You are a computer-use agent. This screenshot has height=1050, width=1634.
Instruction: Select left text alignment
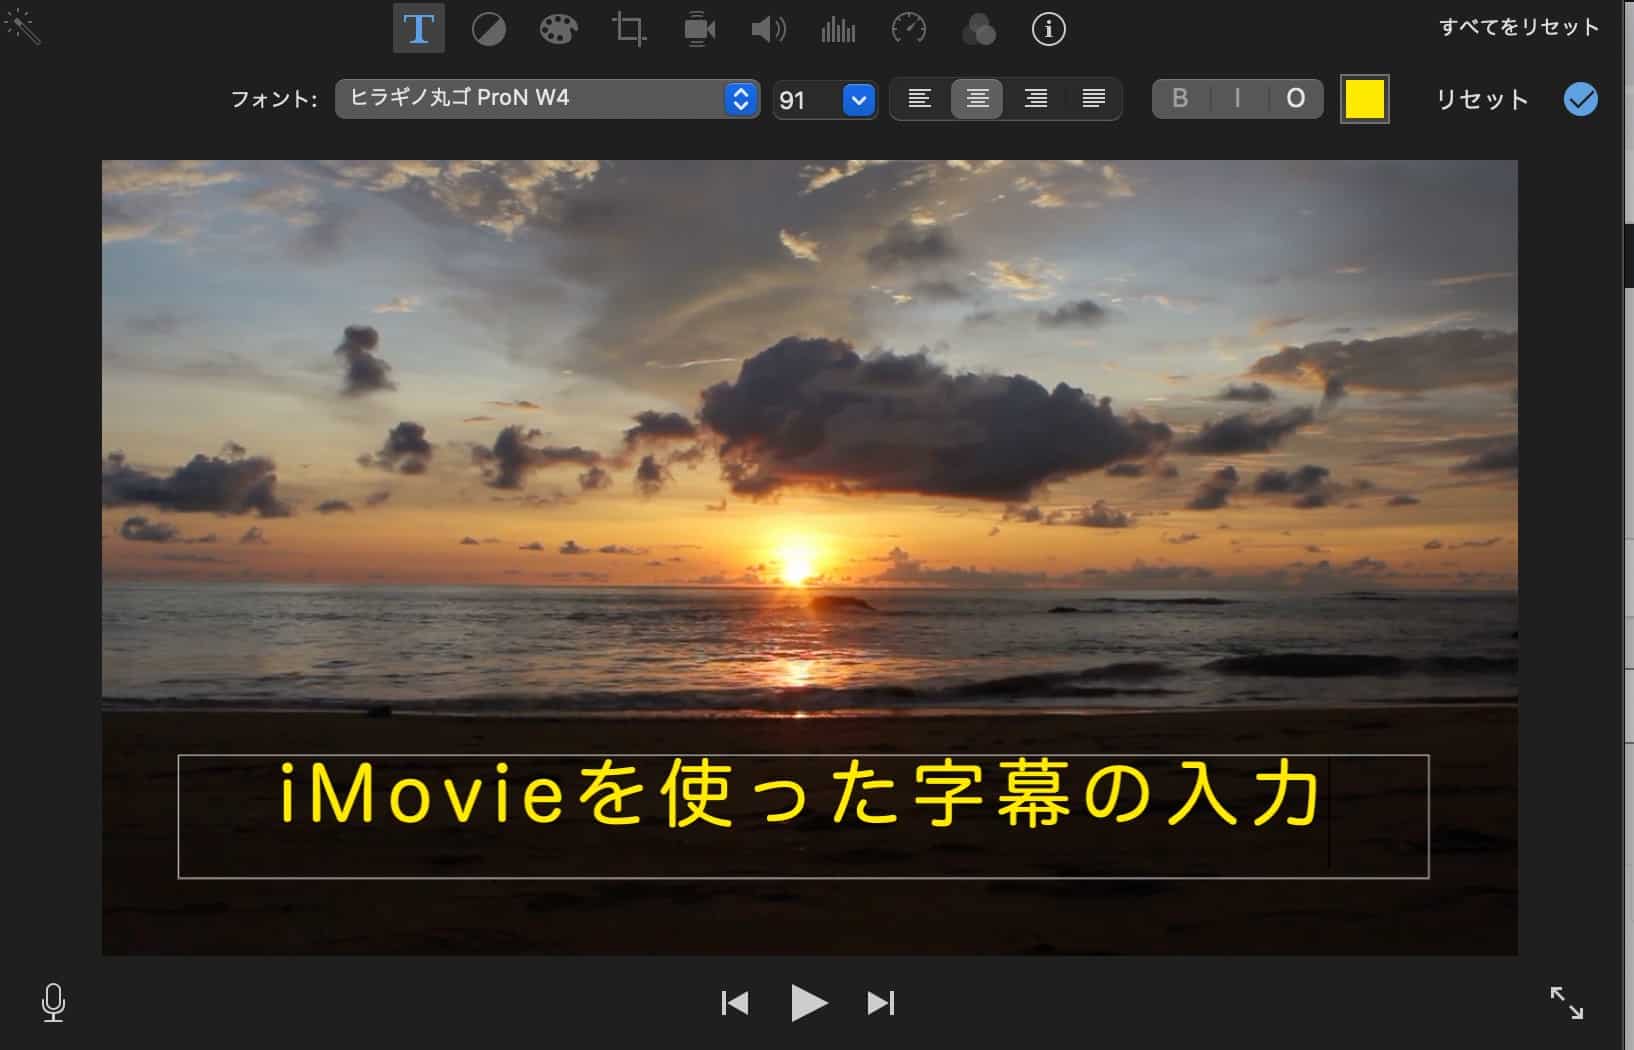click(921, 98)
